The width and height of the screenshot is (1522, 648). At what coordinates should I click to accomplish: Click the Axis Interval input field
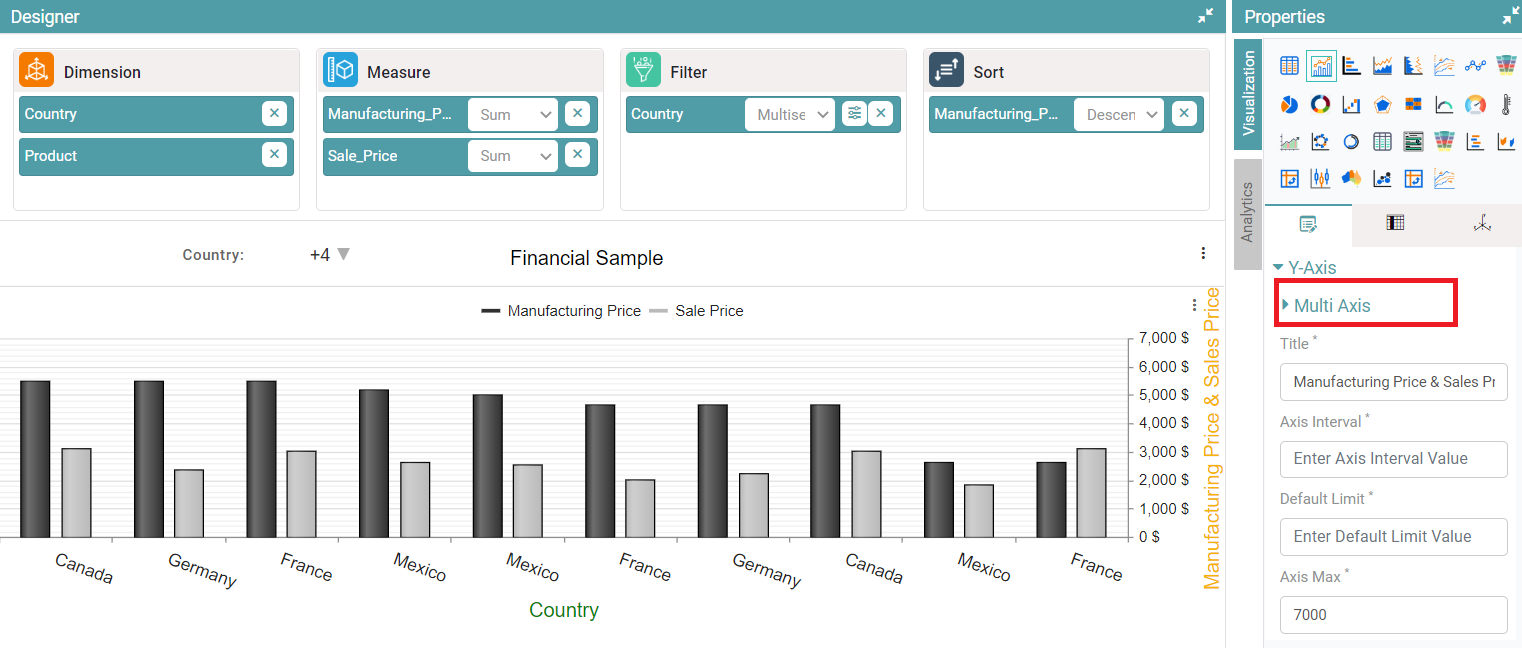click(1393, 459)
